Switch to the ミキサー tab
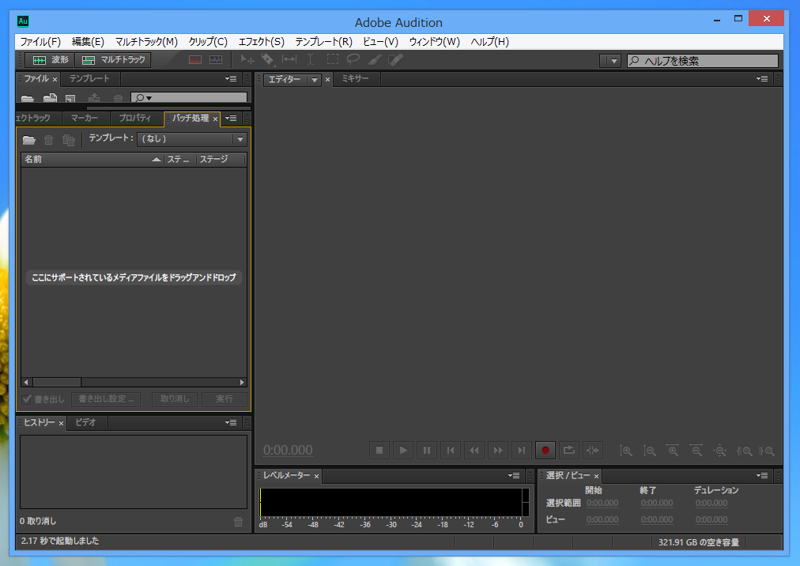 pos(355,79)
